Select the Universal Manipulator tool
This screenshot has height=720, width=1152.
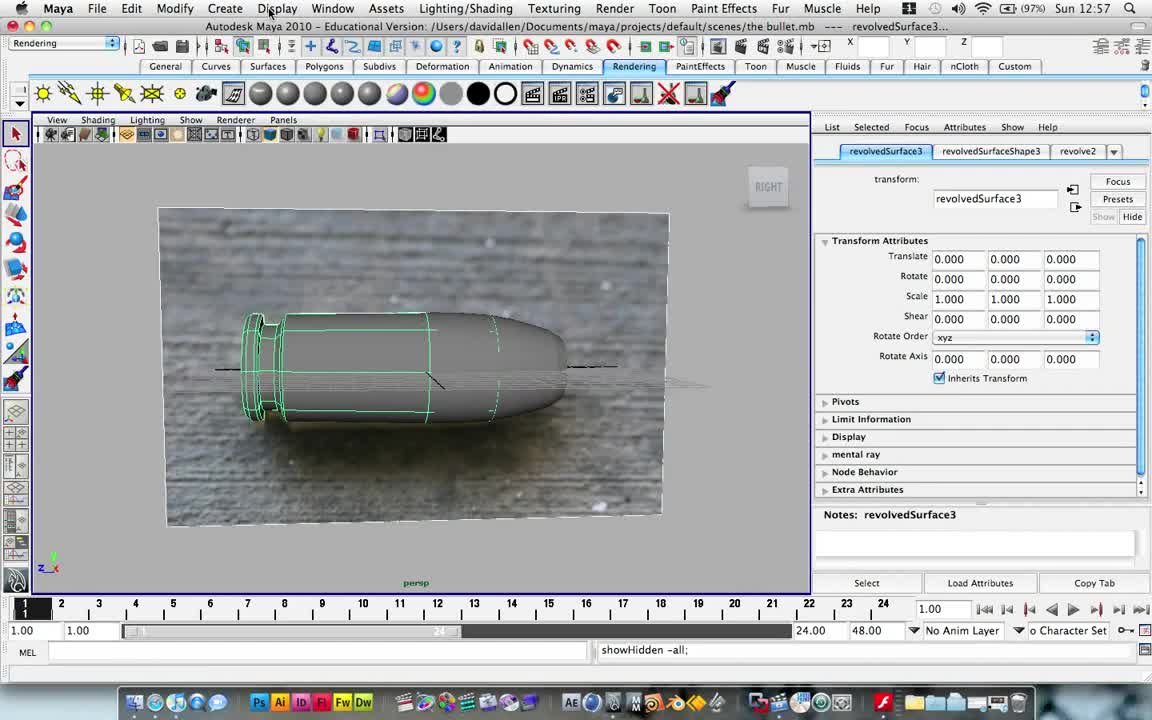[x=15, y=296]
